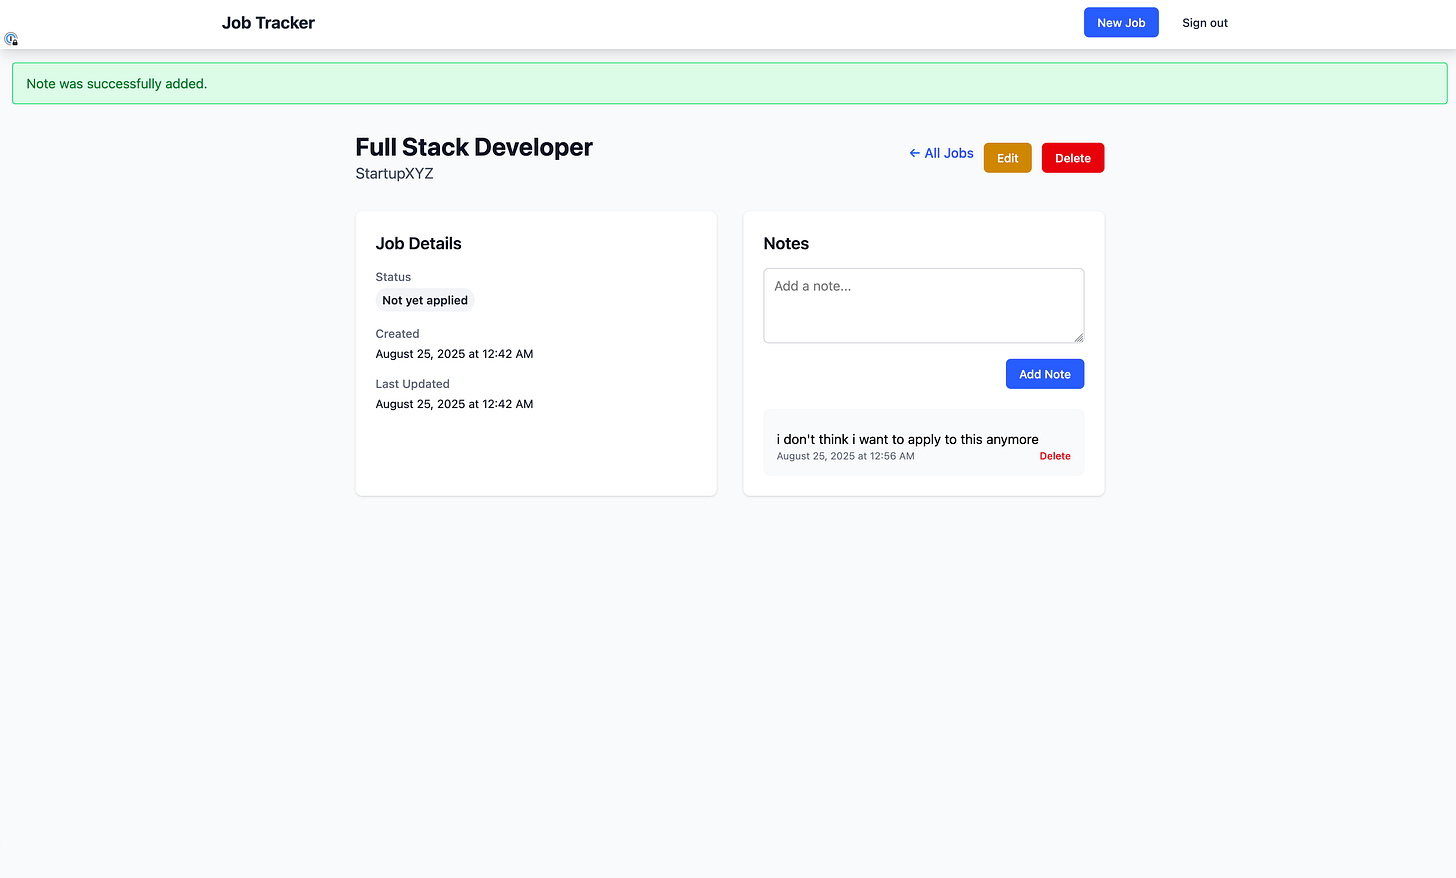
Task: Click the Job Details heading
Action: [x=419, y=244]
